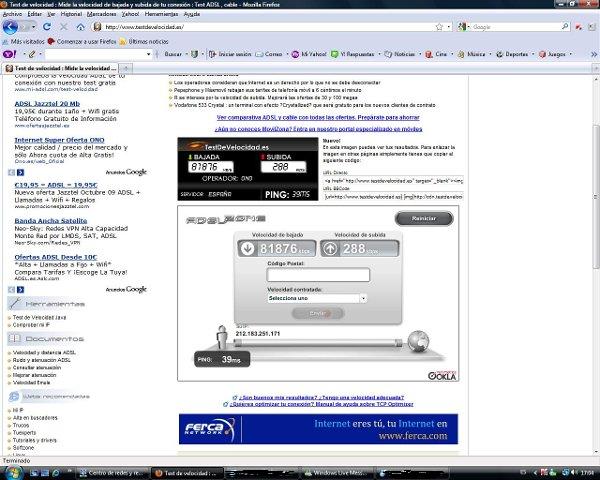Click the Stop loading X icon
The width and height of the screenshot is (600, 480).
(x=64, y=27)
